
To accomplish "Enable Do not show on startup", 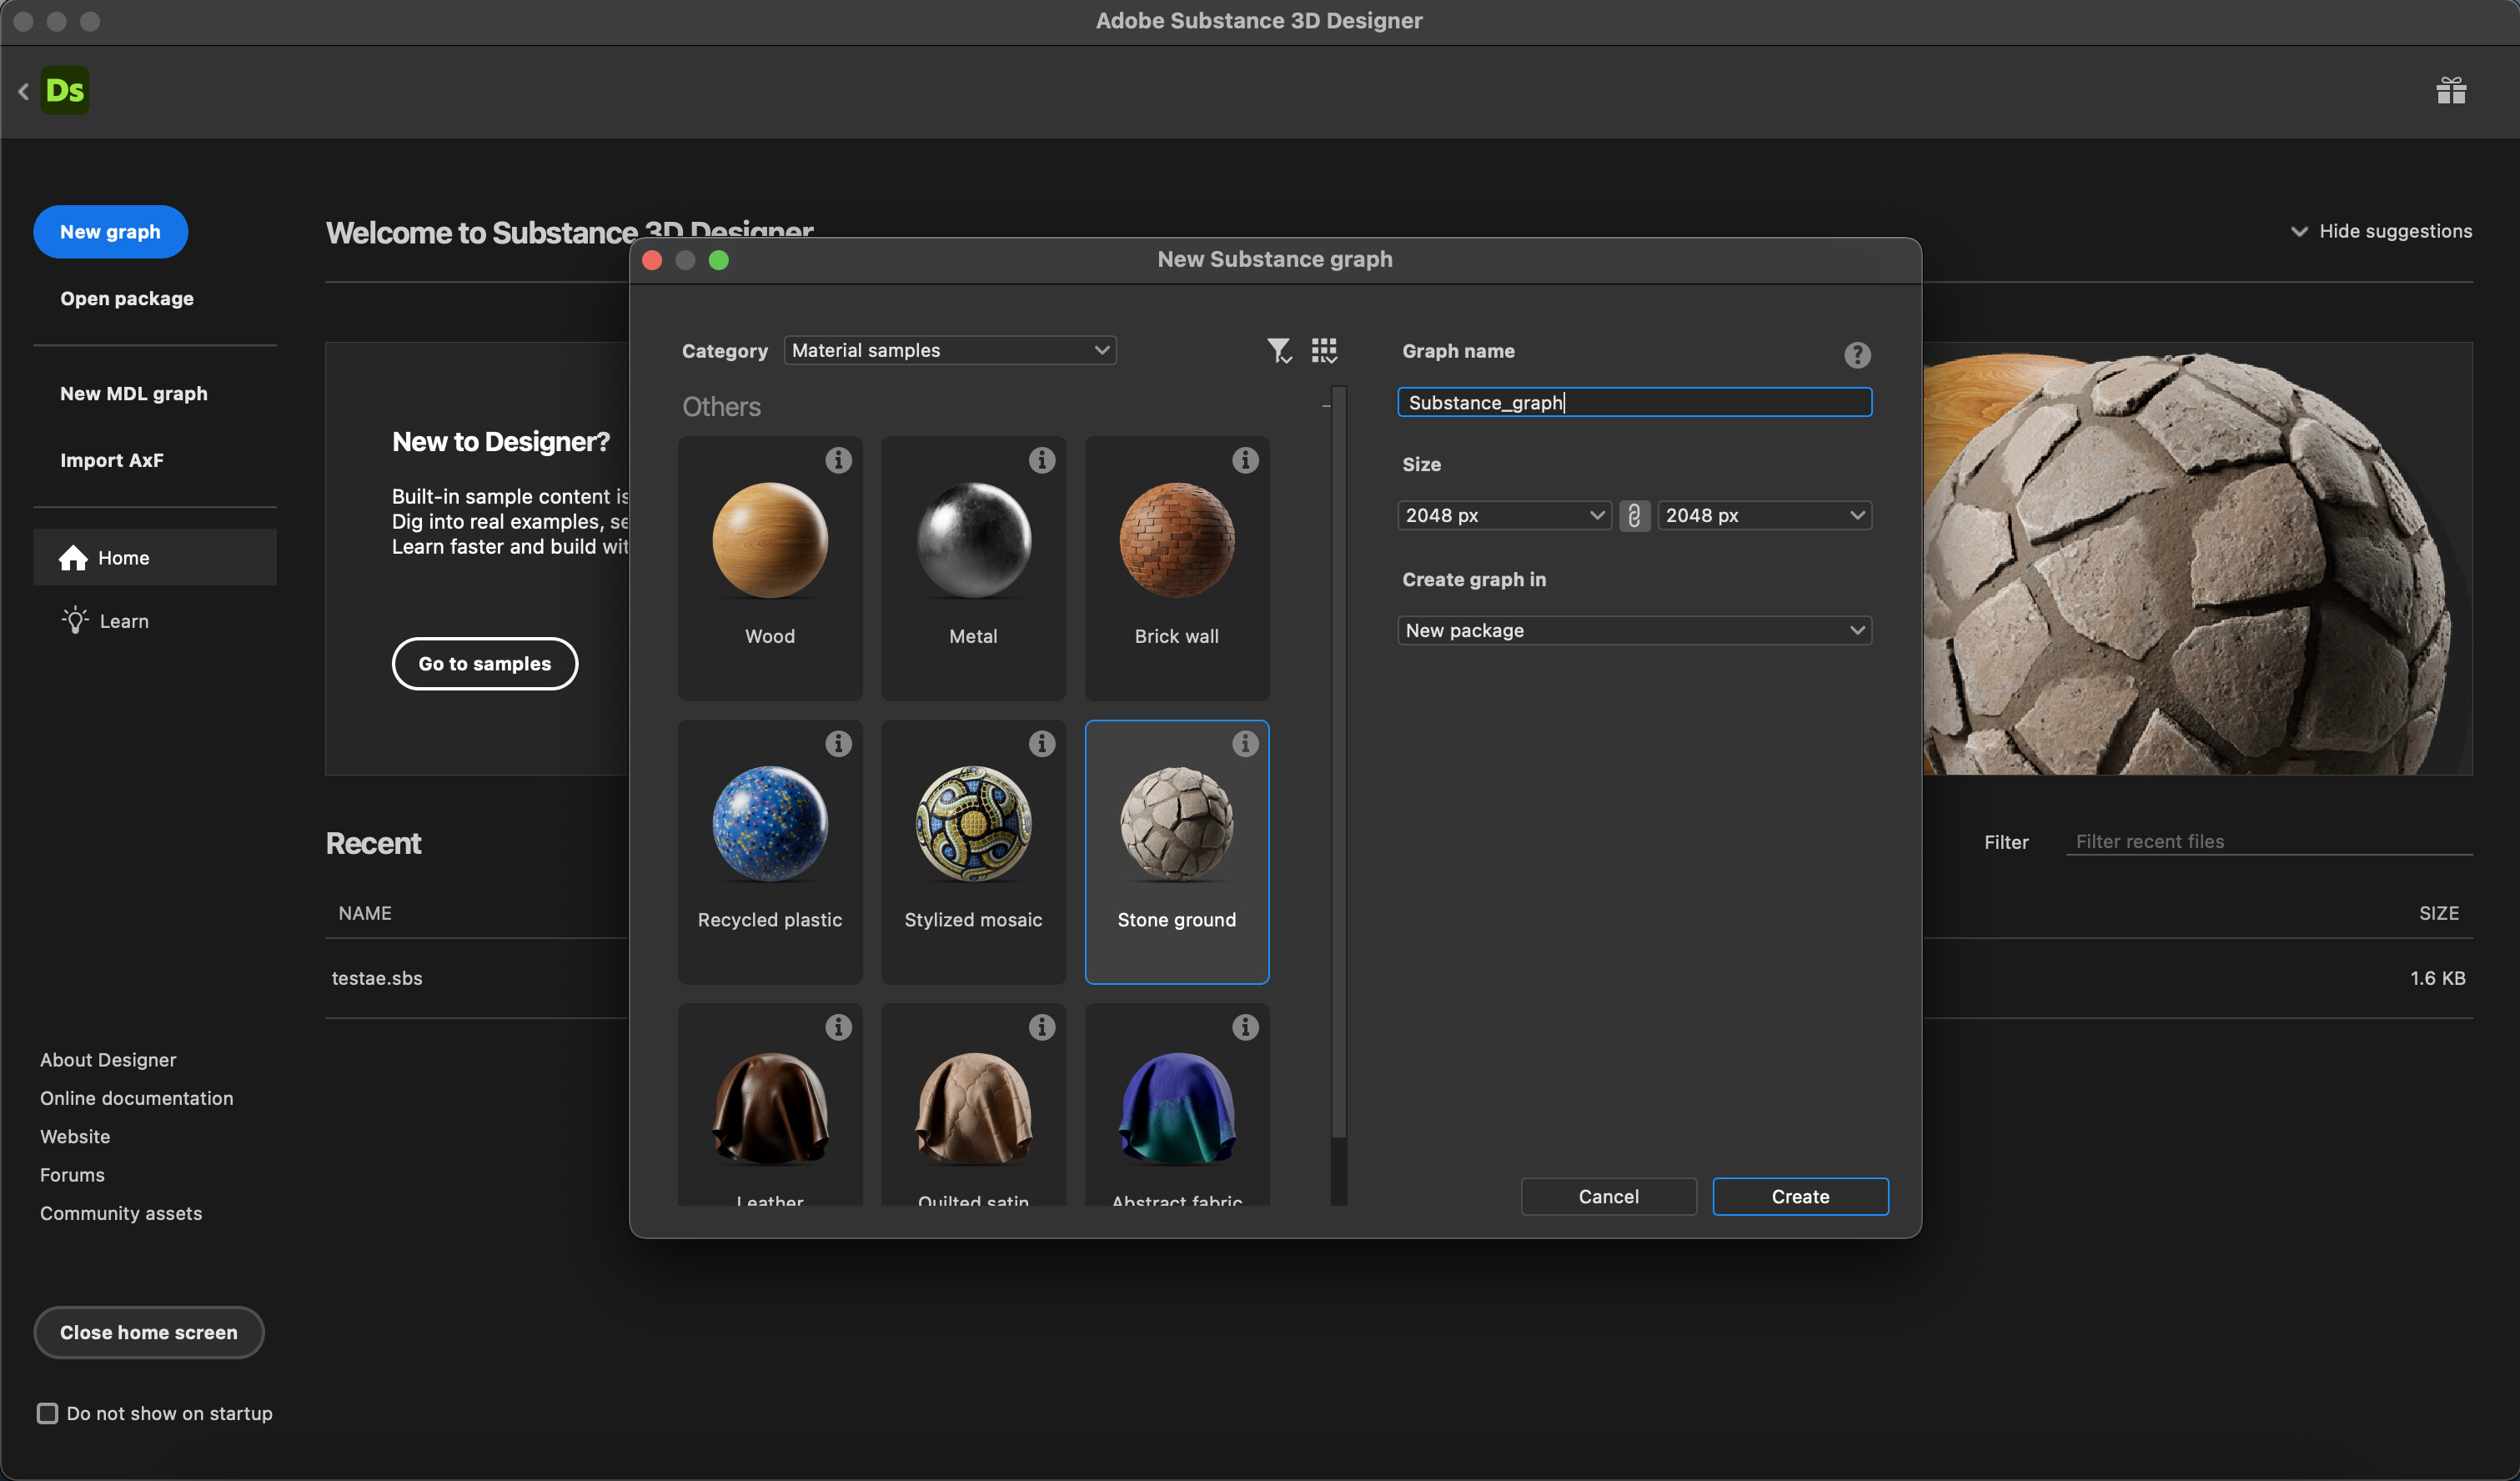I will point(47,1413).
